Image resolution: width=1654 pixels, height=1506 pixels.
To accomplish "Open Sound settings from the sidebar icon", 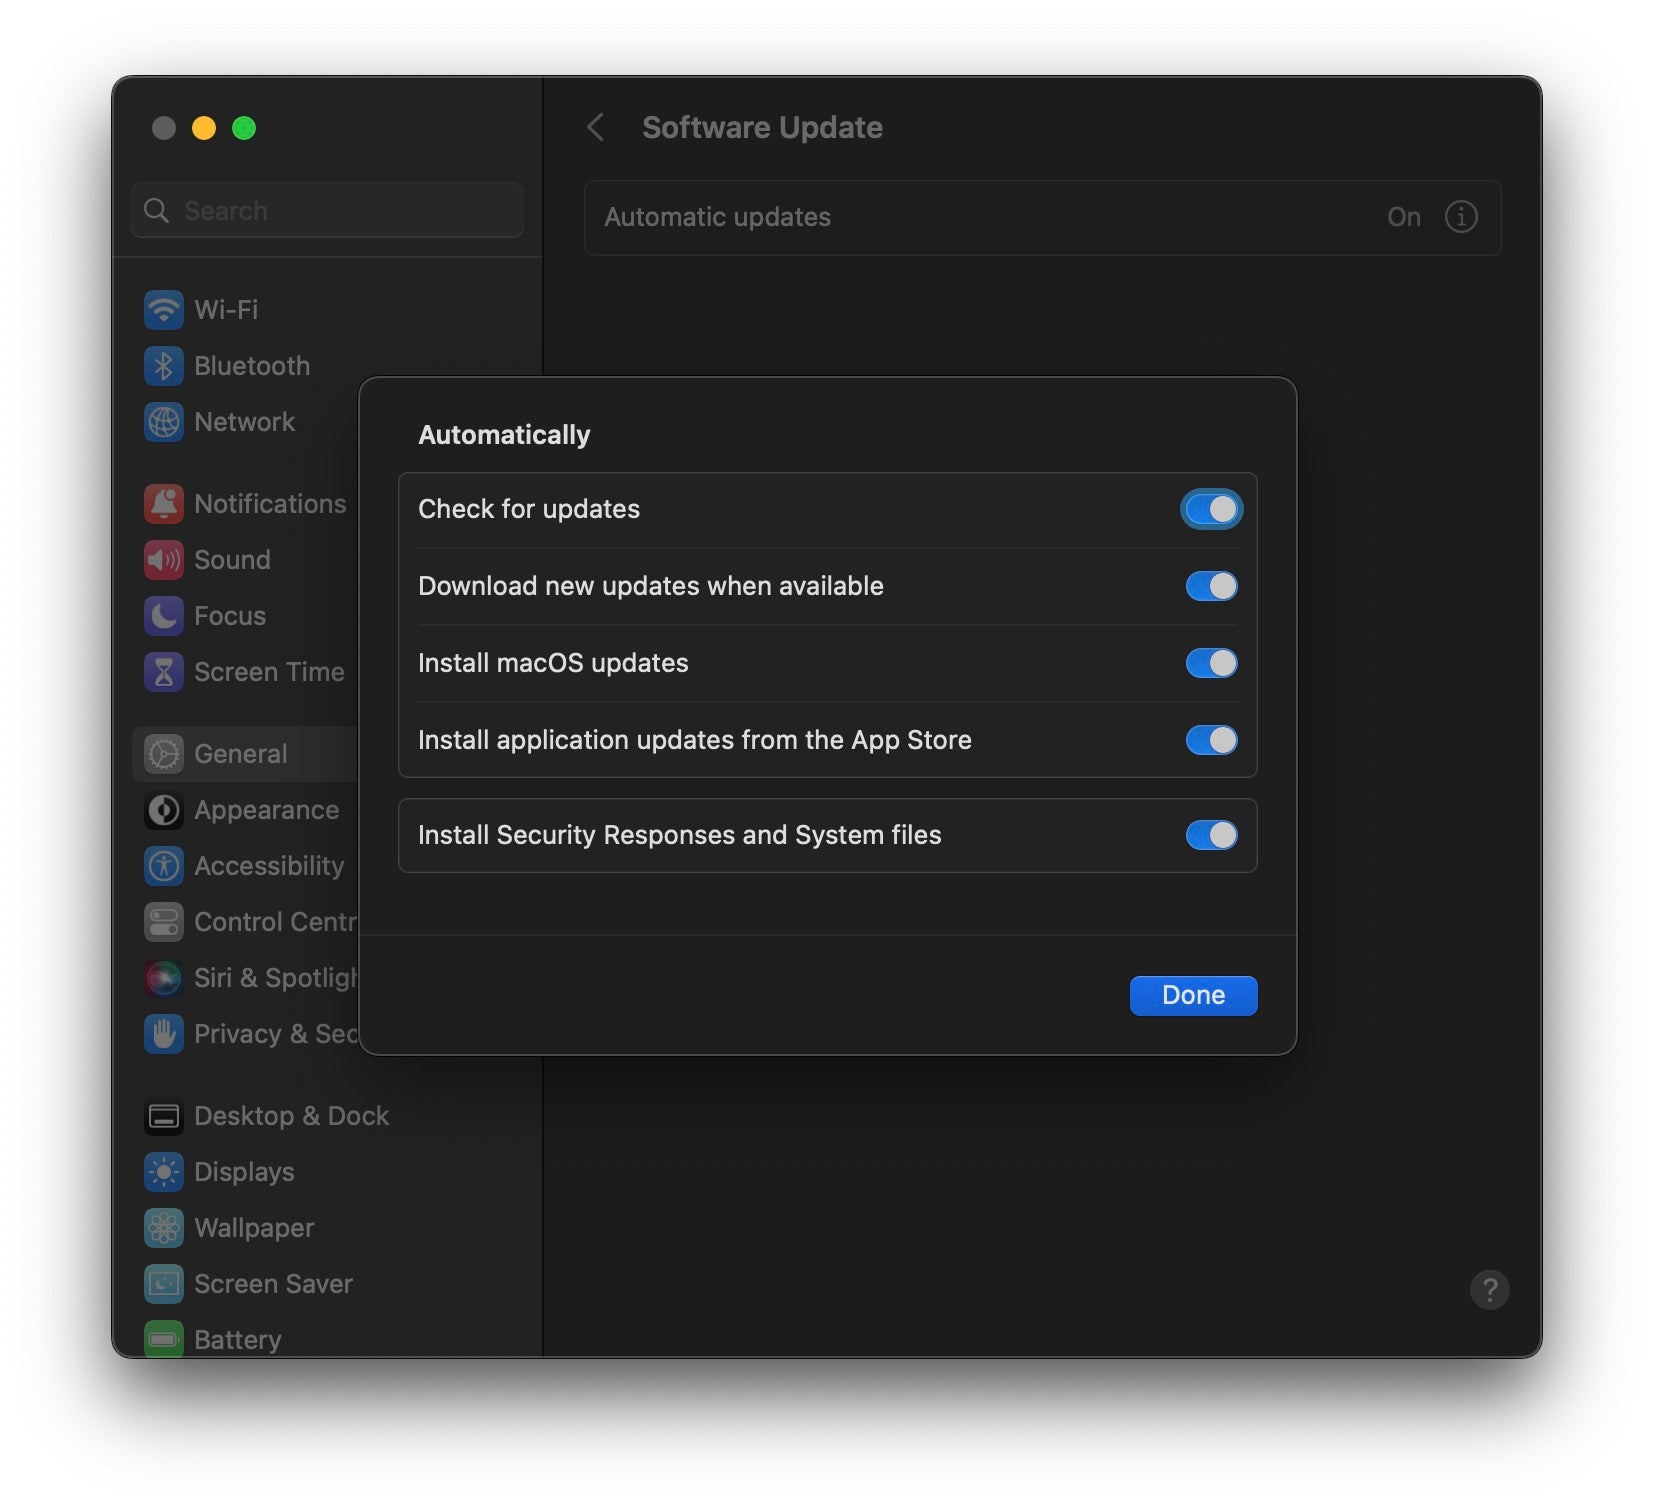I will click(x=163, y=560).
